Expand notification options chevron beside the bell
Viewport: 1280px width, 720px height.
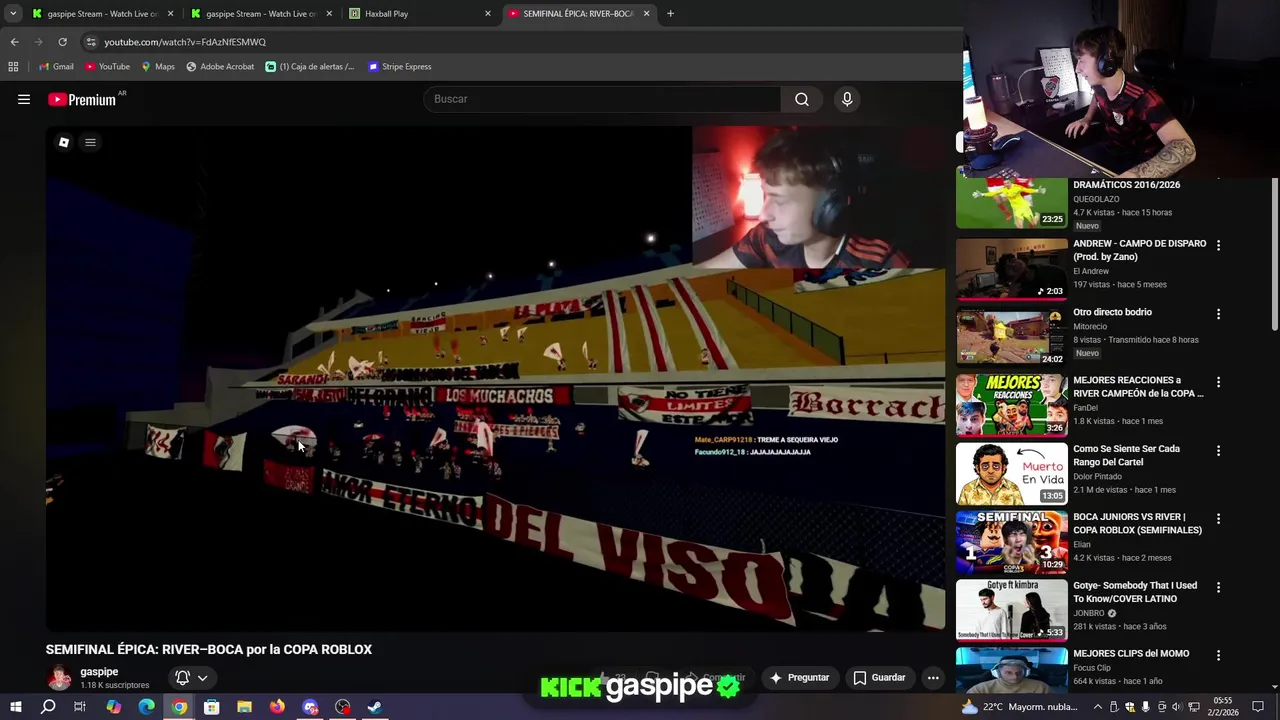[x=202, y=677]
